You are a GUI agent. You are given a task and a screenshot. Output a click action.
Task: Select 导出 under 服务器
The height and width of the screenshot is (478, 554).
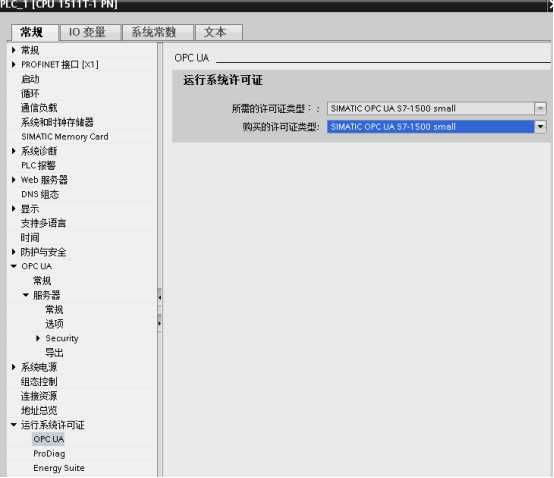54,353
